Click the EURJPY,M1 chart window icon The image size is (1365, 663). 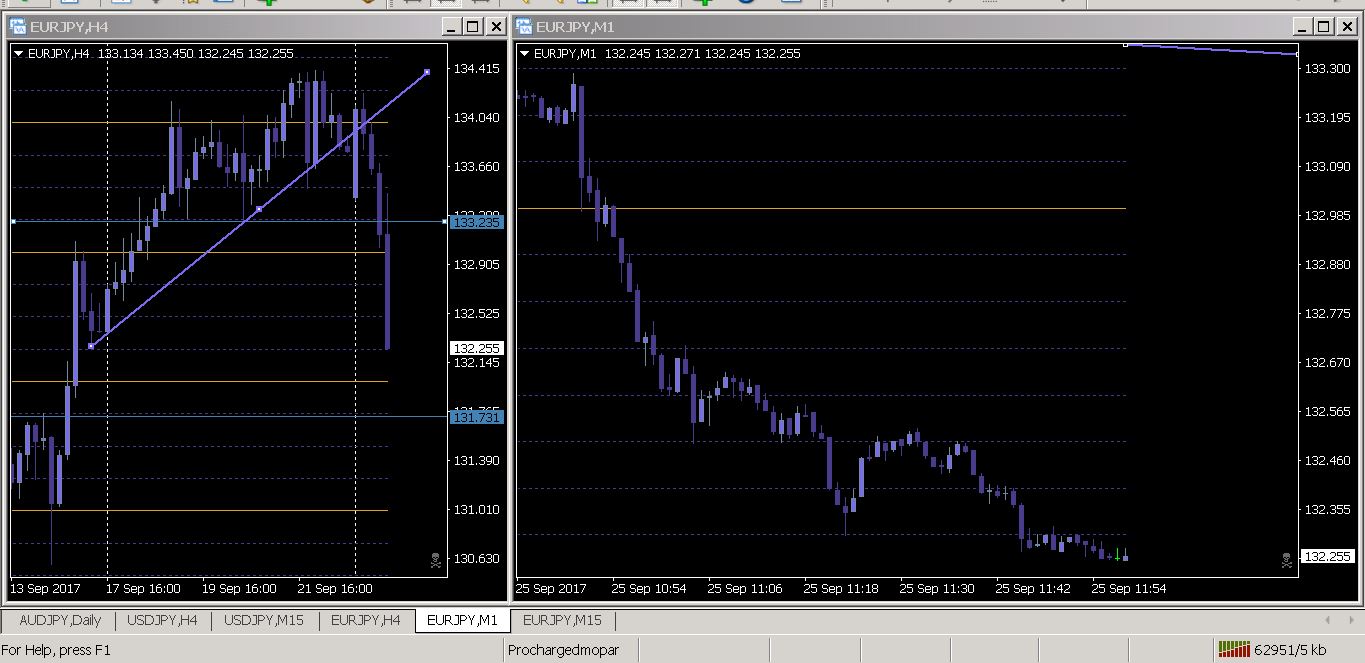tap(524, 27)
